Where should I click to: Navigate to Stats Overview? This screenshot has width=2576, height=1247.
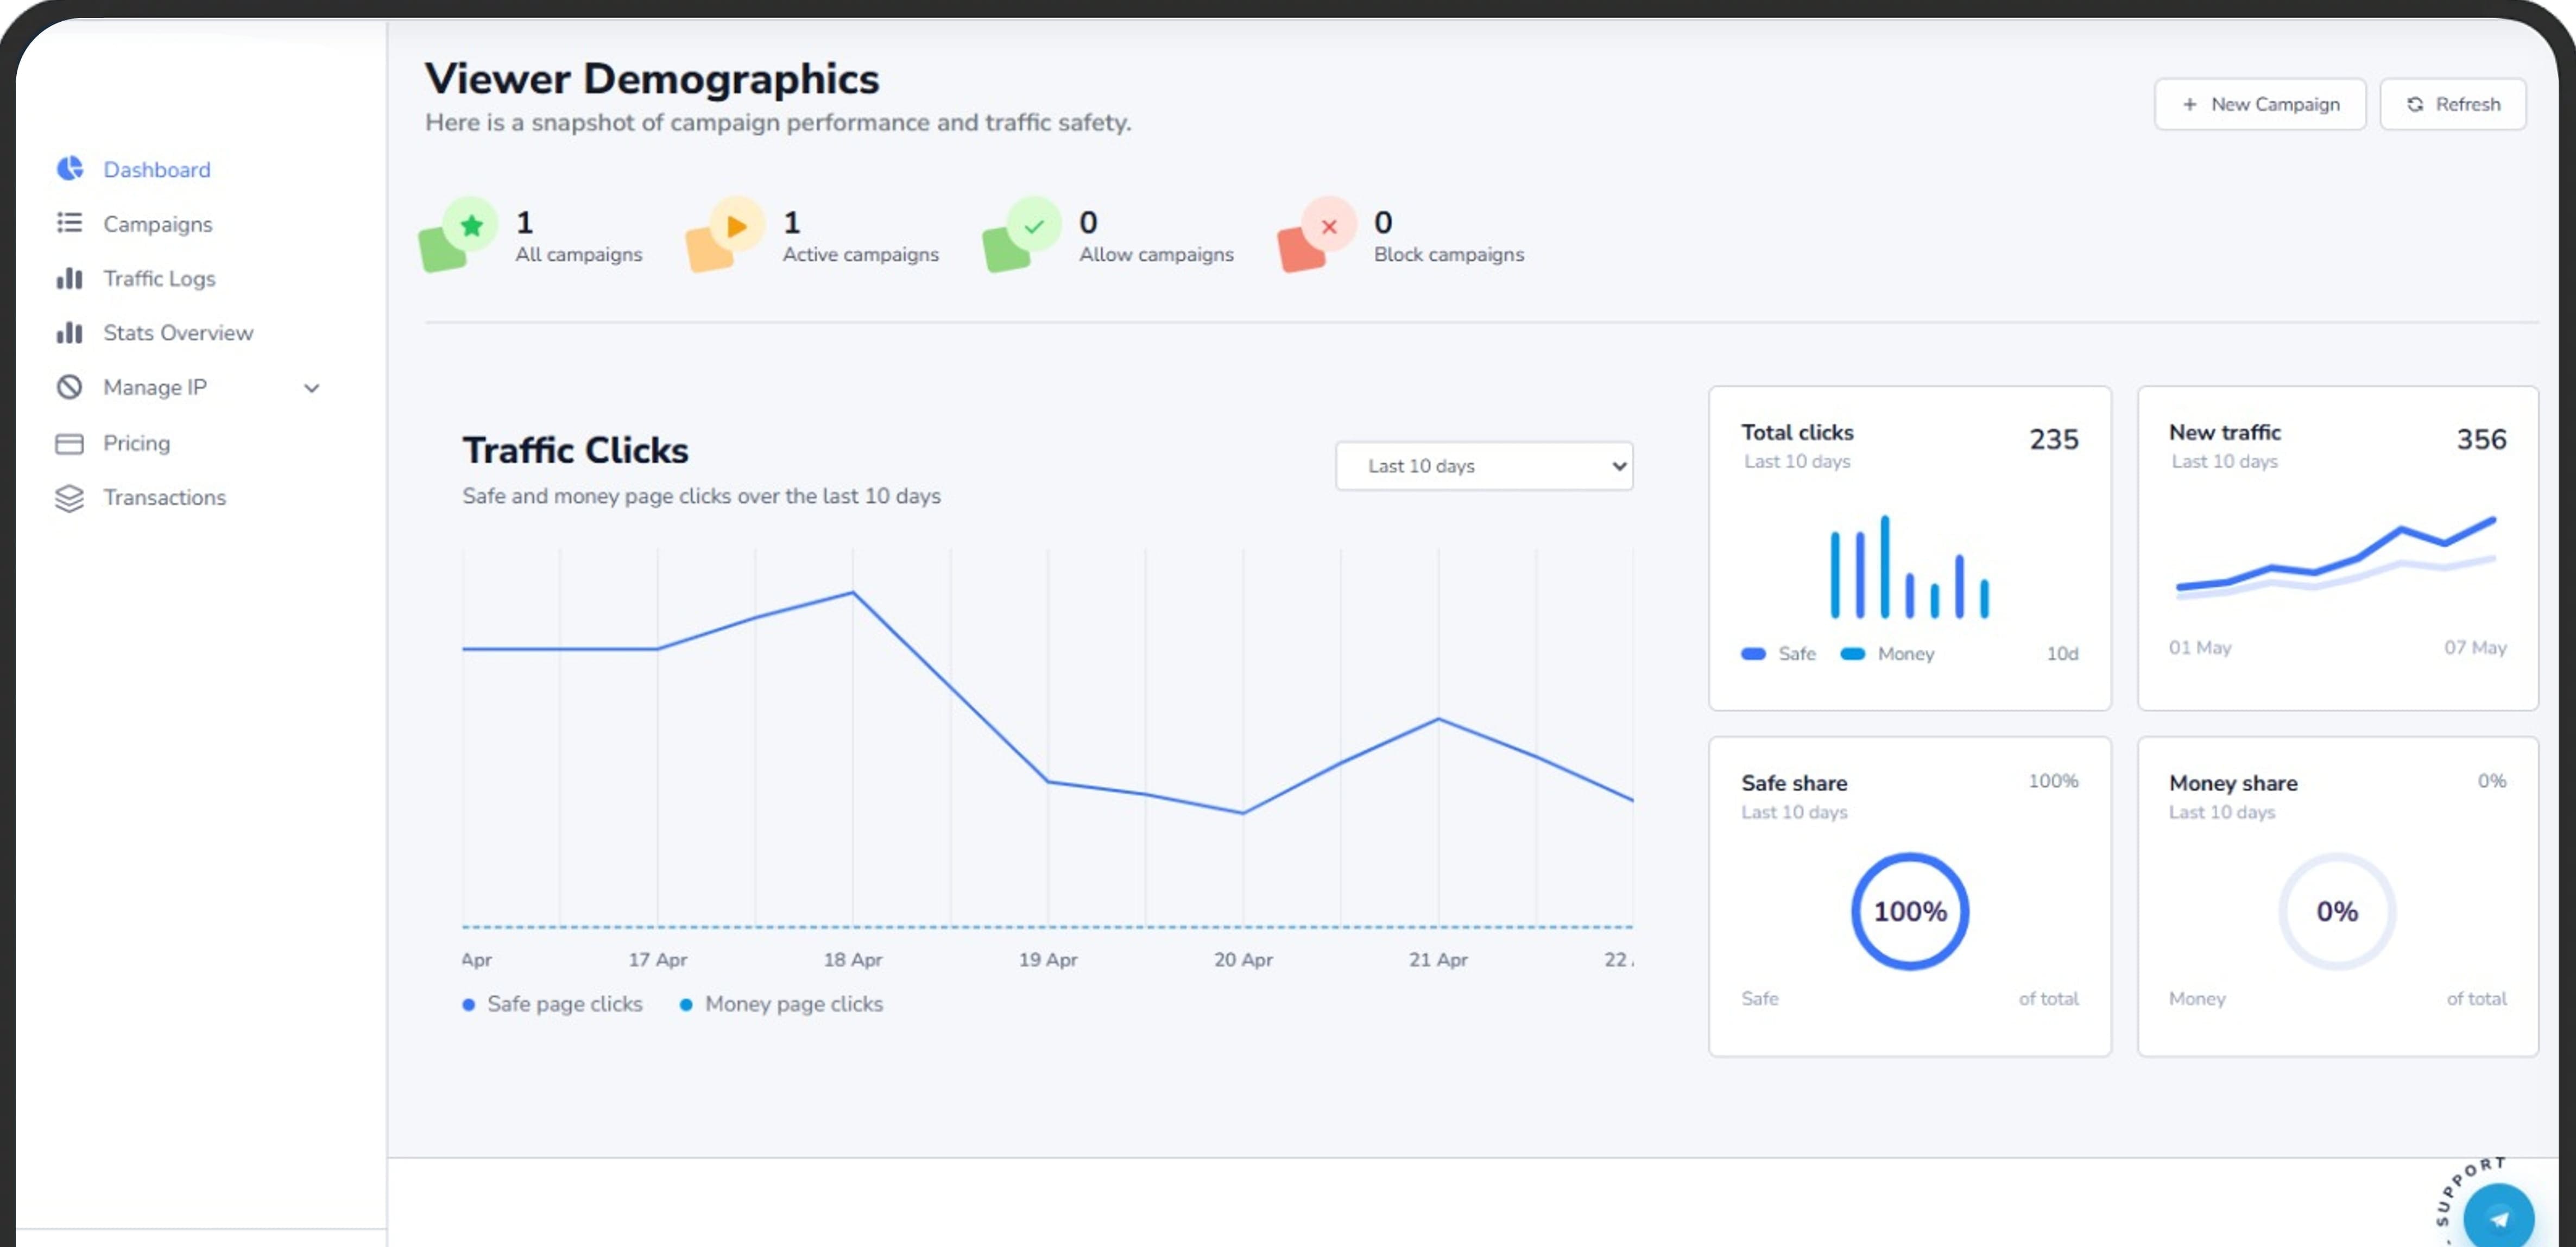[178, 332]
